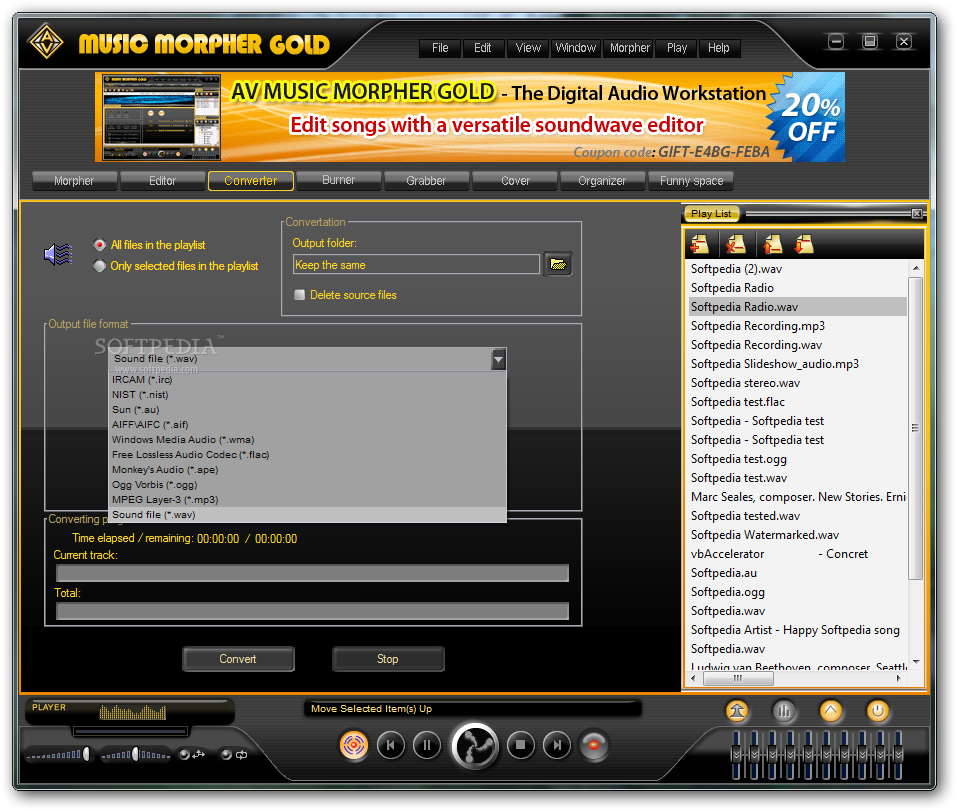Open the 20% OFF banner advertisement

pyautogui.click(x=469, y=117)
